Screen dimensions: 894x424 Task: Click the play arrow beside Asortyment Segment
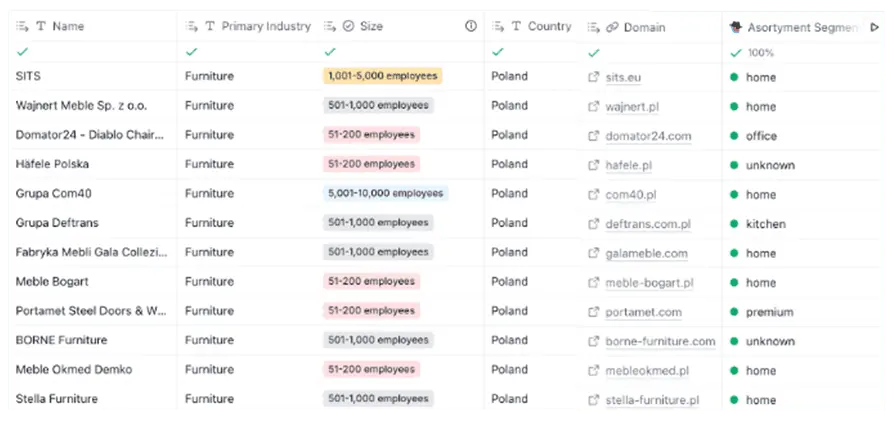874,28
